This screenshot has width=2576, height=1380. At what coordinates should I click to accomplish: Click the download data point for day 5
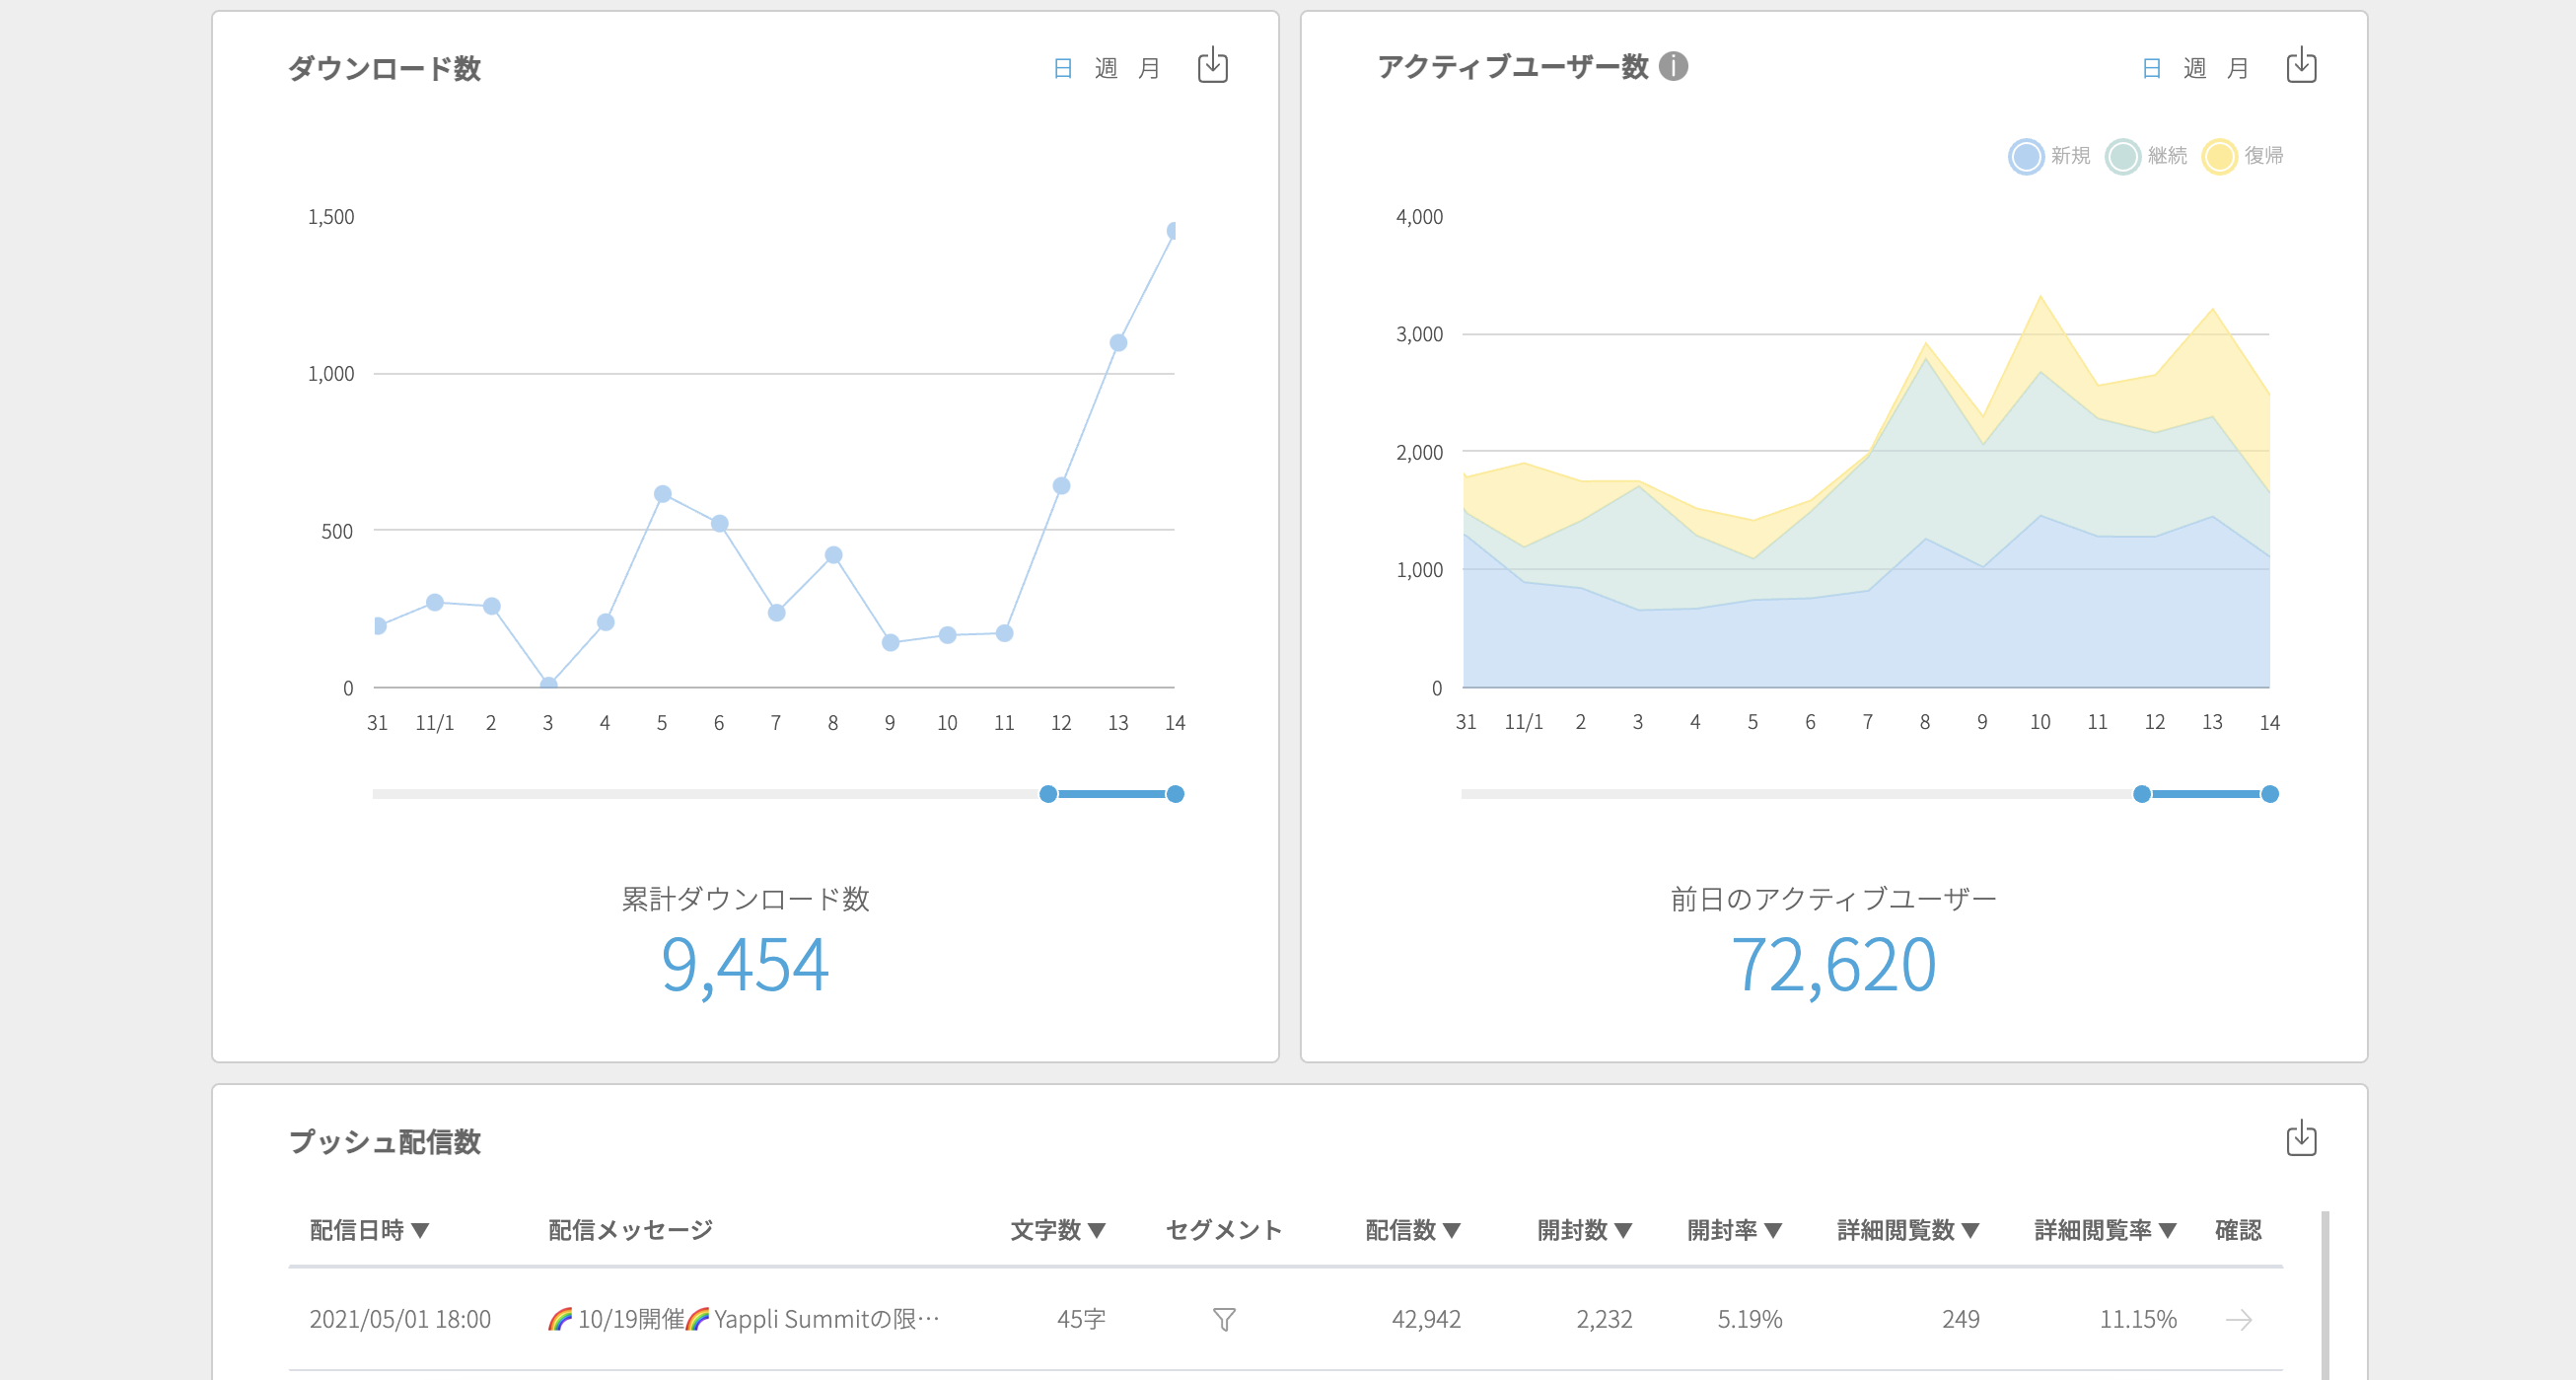[663, 494]
